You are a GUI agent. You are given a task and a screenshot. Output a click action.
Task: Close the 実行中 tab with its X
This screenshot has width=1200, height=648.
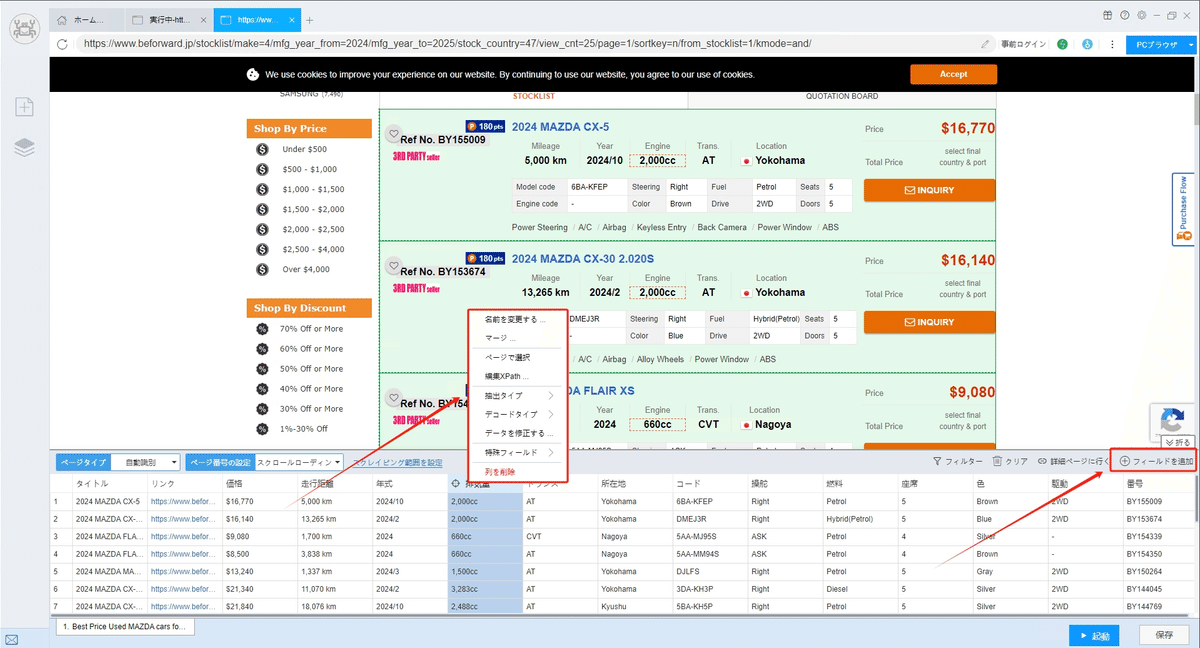pos(203,20)
